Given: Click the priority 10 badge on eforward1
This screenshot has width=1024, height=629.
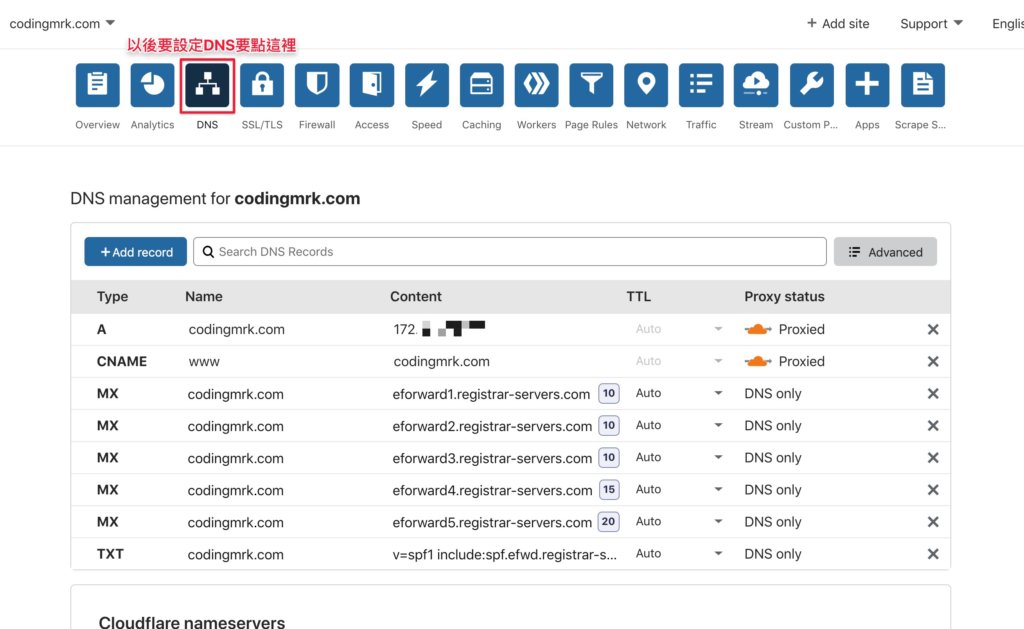Looking at the screenshot, I should point(609,393).
